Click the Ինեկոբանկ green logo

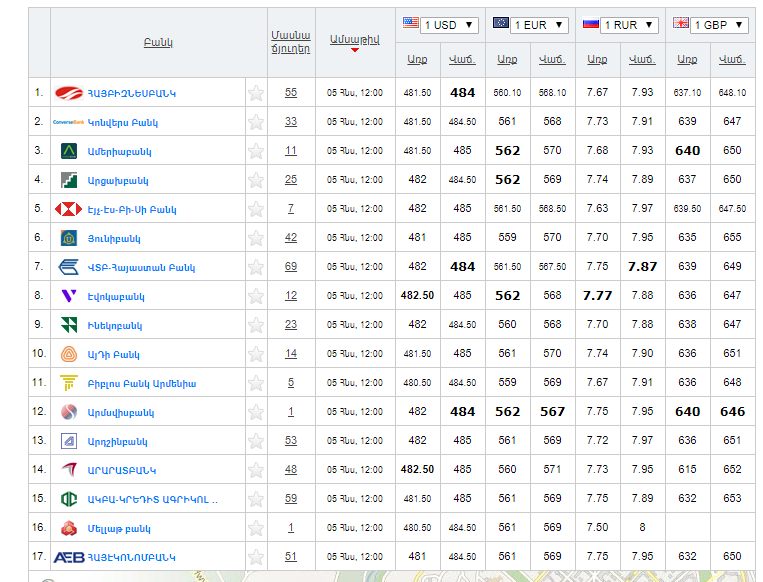tap(69, 325)
